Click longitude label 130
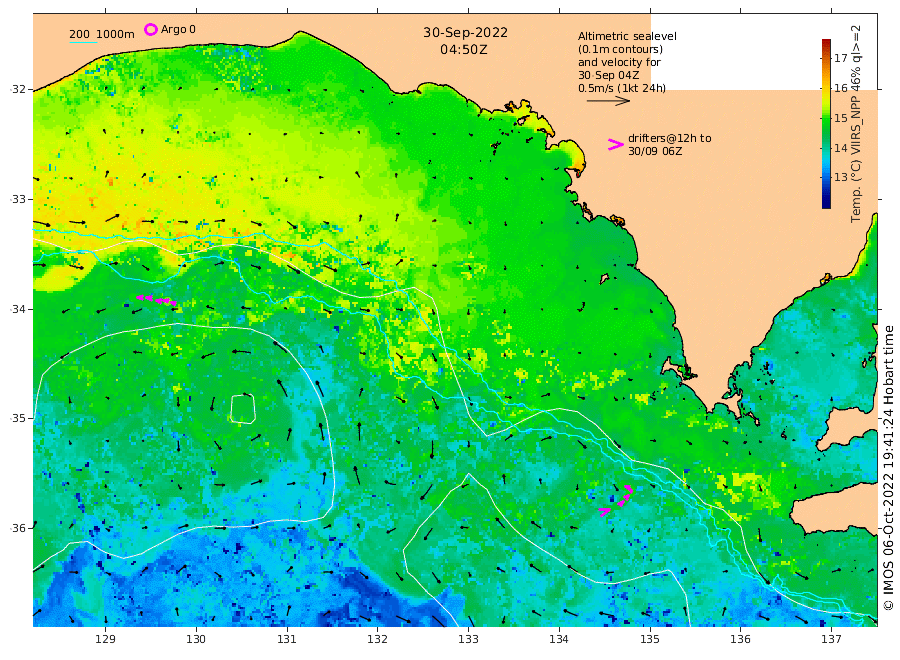This screenshot has width=900, height=660. coord(196,639)
